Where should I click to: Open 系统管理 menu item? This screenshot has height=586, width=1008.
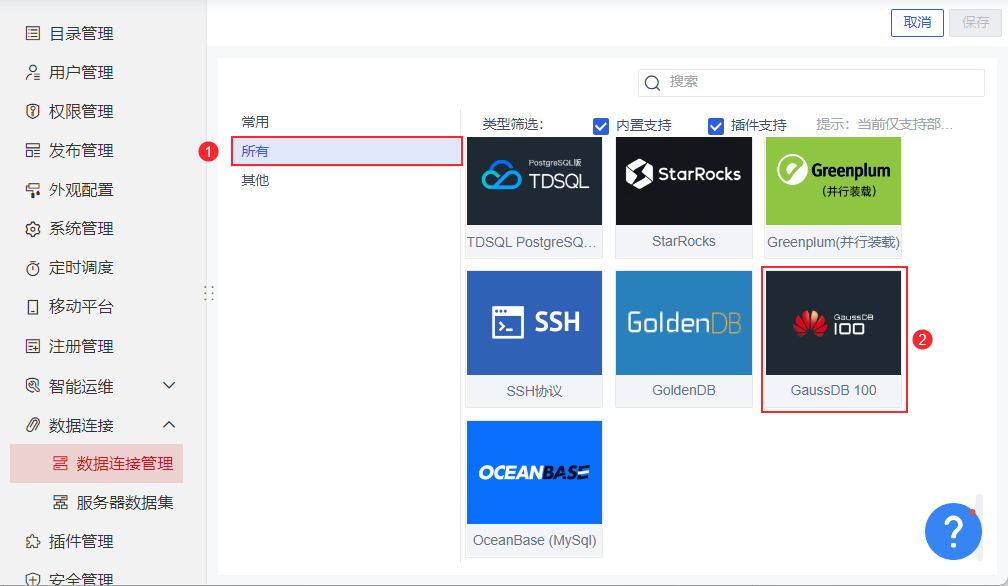[x=81, y=229]
